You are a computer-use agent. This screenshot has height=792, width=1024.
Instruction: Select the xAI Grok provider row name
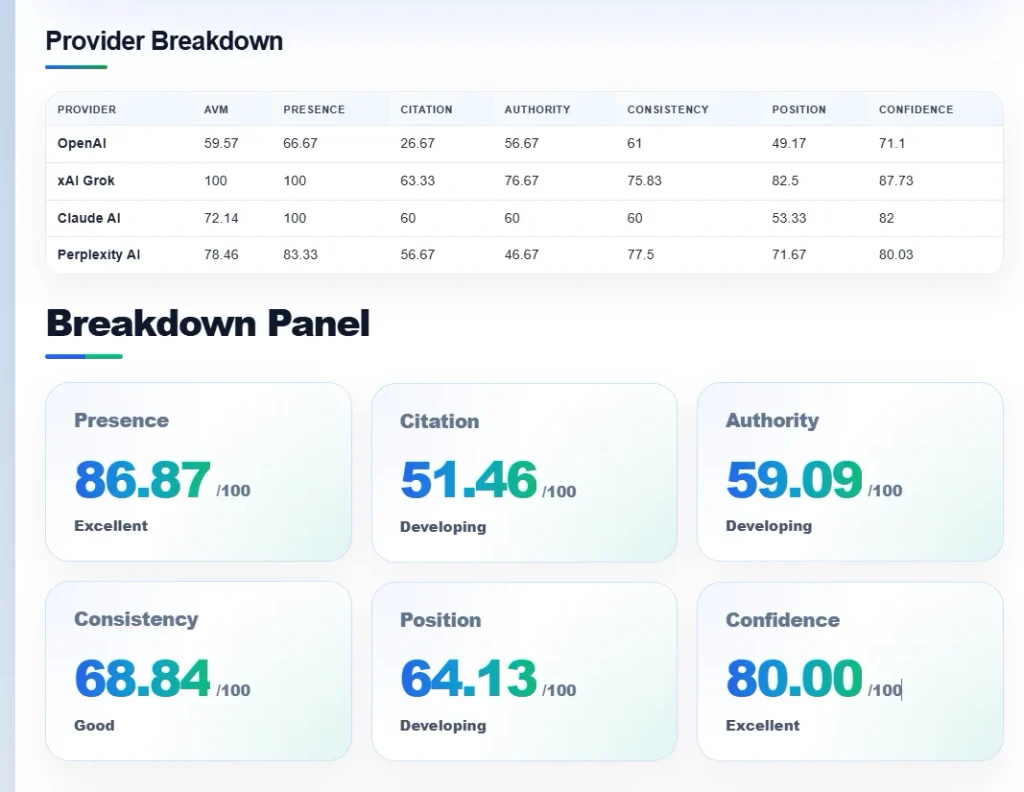click(86, 181)
